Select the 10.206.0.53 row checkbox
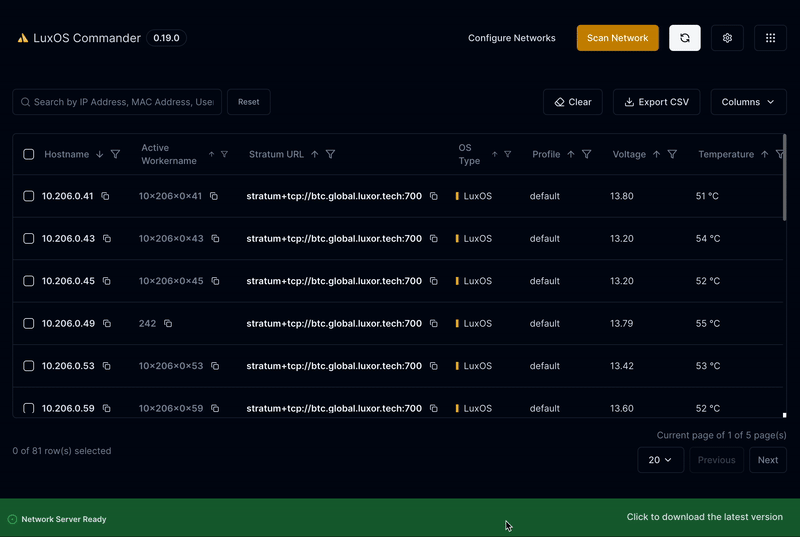800x537 pixels. (x=29, y=366)
